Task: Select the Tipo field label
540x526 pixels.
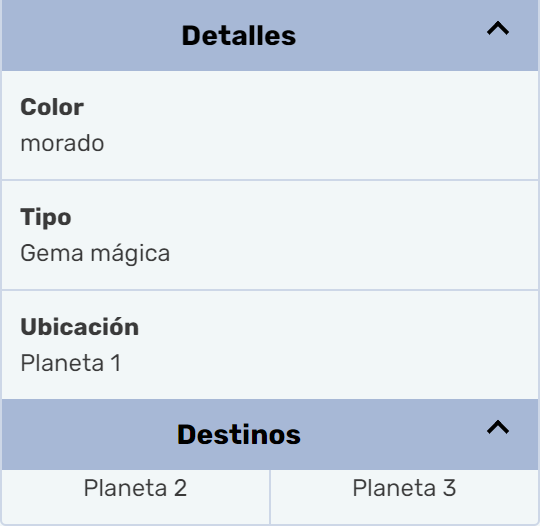Action: (x=46, y=217)
